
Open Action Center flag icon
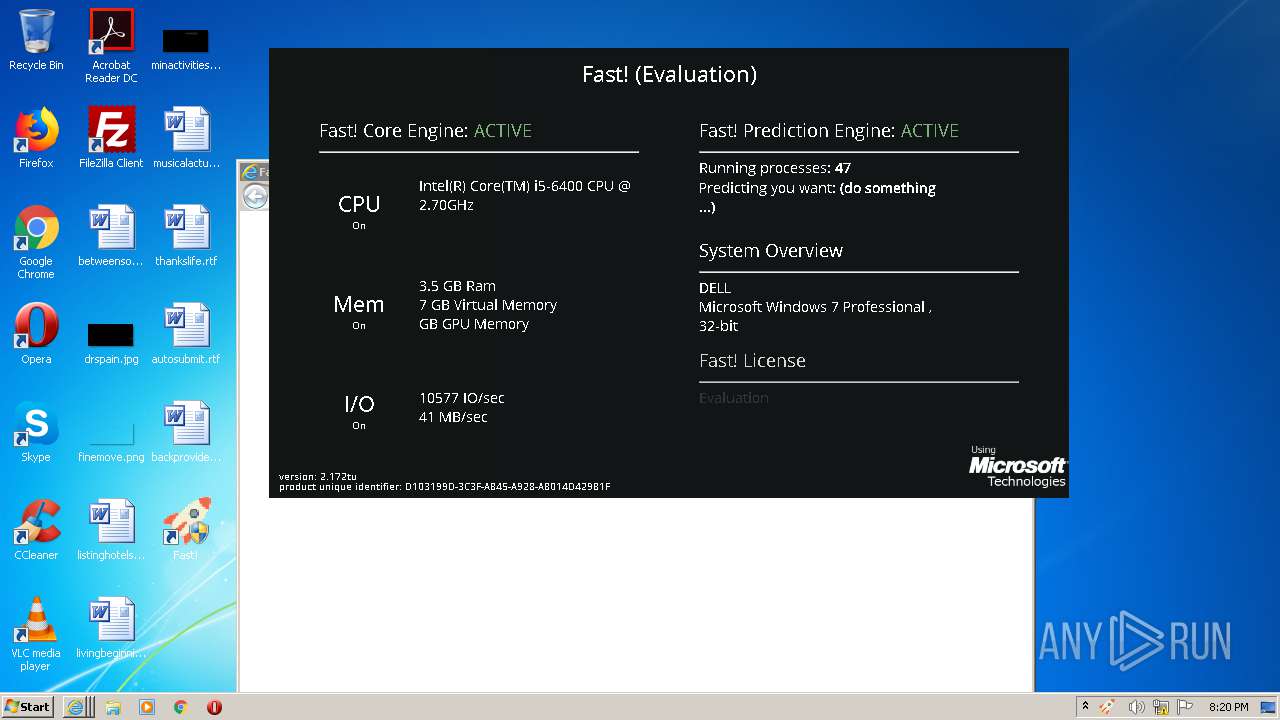point(1185,707)
